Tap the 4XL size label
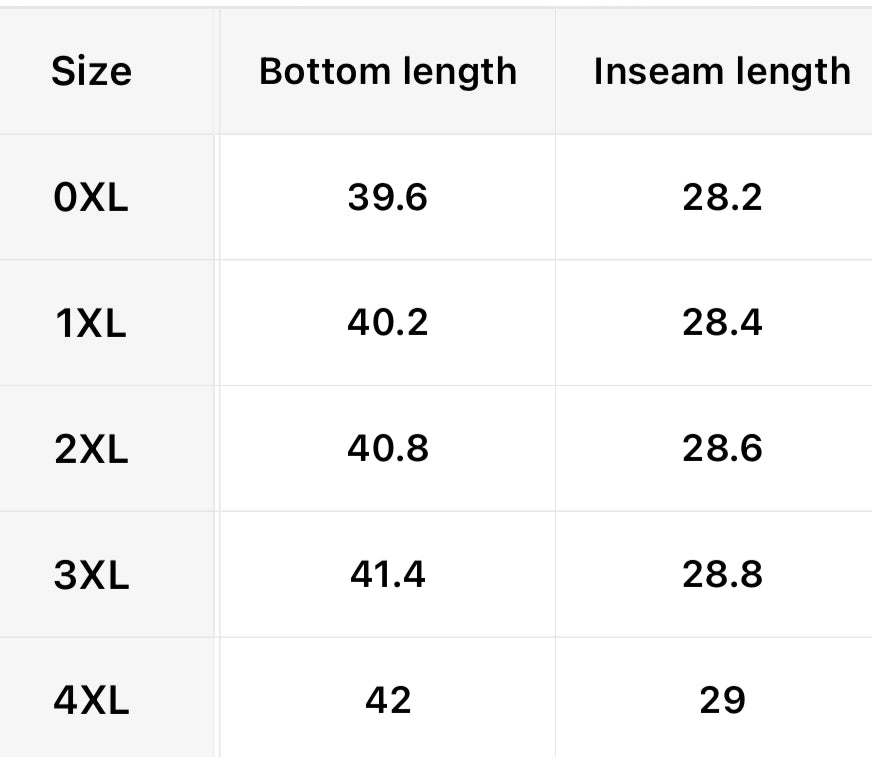Image resolution: width=872 pixels, height=757 pixels. point(91,700)
